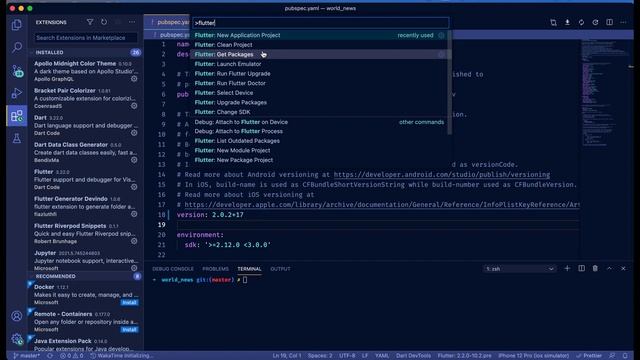Install the Remote - Containers extension

[x=129, y=329]
